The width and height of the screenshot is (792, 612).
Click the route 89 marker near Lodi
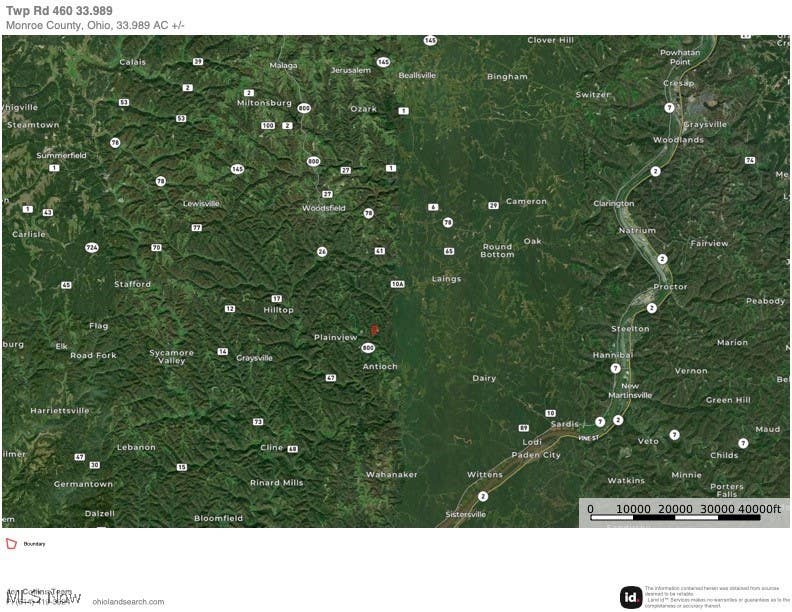click(524, 428)
